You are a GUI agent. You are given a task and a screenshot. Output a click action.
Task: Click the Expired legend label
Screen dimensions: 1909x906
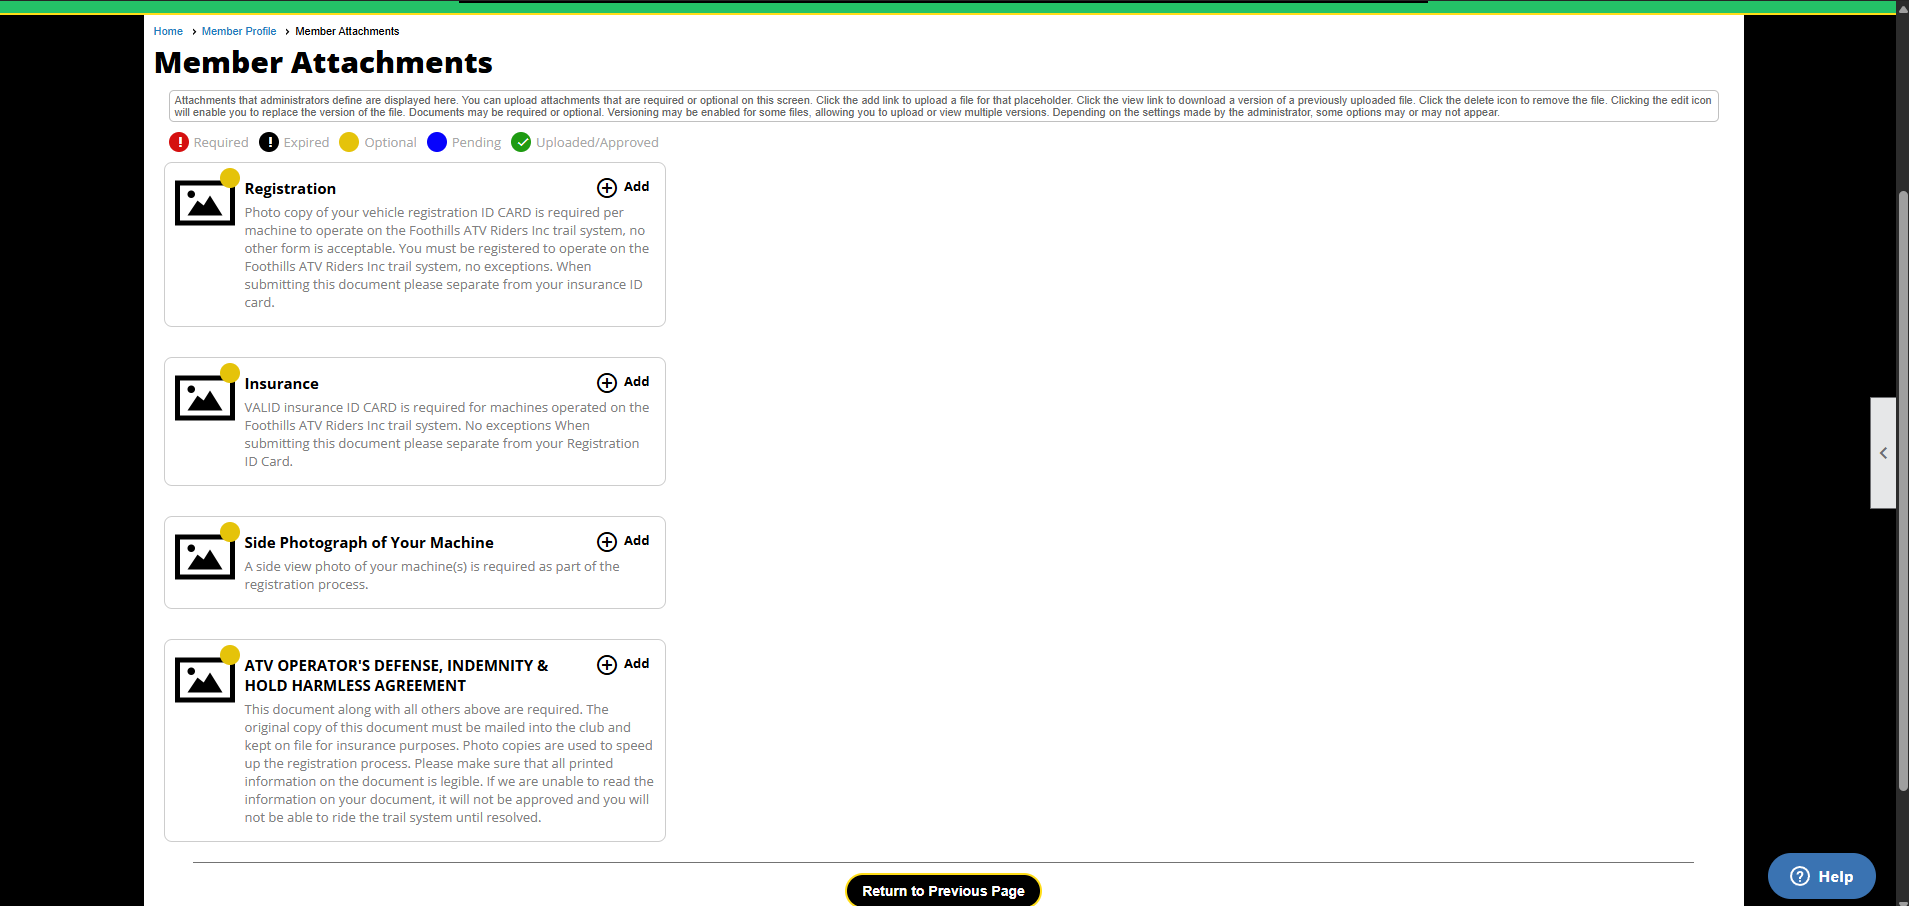(x=306, y=143)
